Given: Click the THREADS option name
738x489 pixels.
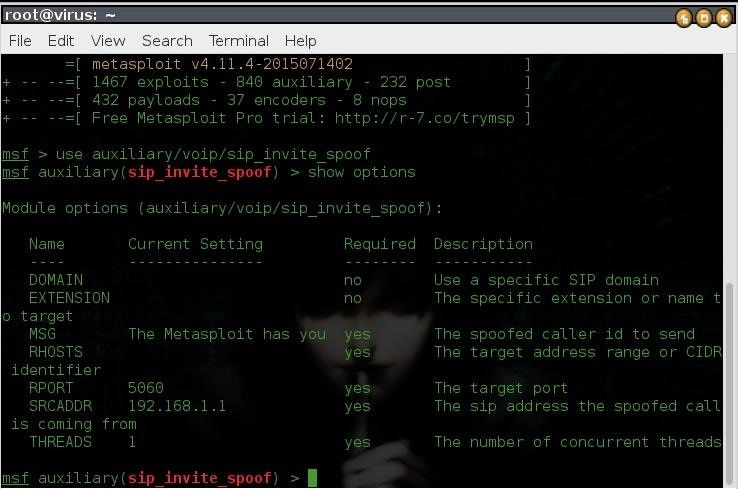Looking at the screenshot, I should (60, 442).
